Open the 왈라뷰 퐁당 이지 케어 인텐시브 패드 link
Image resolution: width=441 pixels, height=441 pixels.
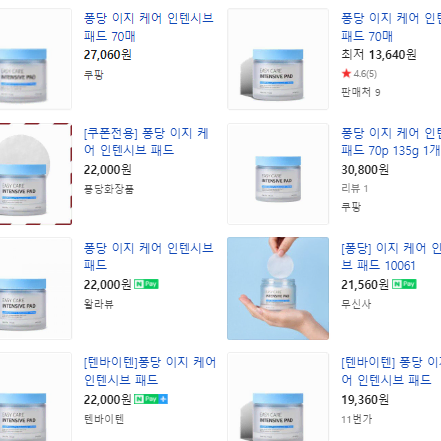[148, 256]
